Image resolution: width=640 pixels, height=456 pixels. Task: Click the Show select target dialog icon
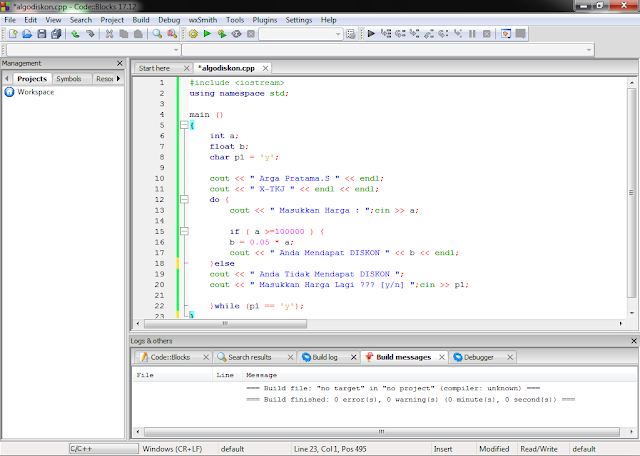[x=351, y=34]
